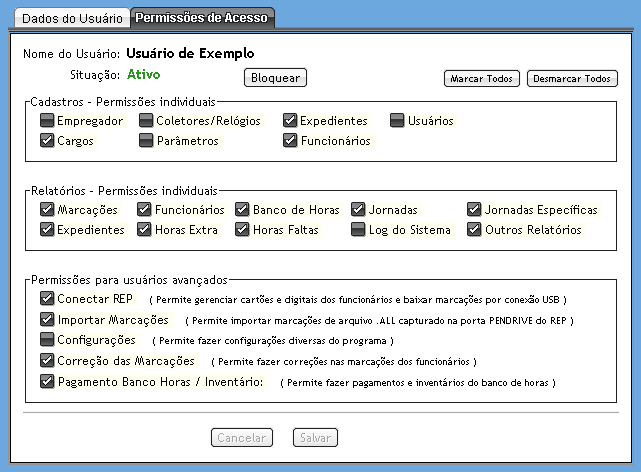Disable the Banco de Horas report
Viewport: 641px width, 472px height.
click(x=243, y=210)
